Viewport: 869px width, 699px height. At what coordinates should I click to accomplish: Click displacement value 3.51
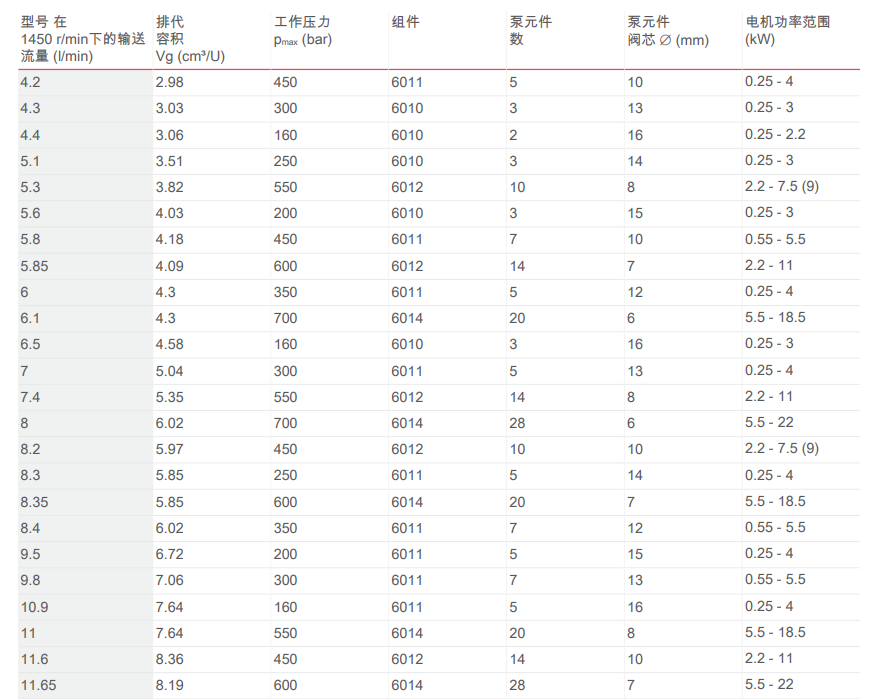tap(170, 161)
